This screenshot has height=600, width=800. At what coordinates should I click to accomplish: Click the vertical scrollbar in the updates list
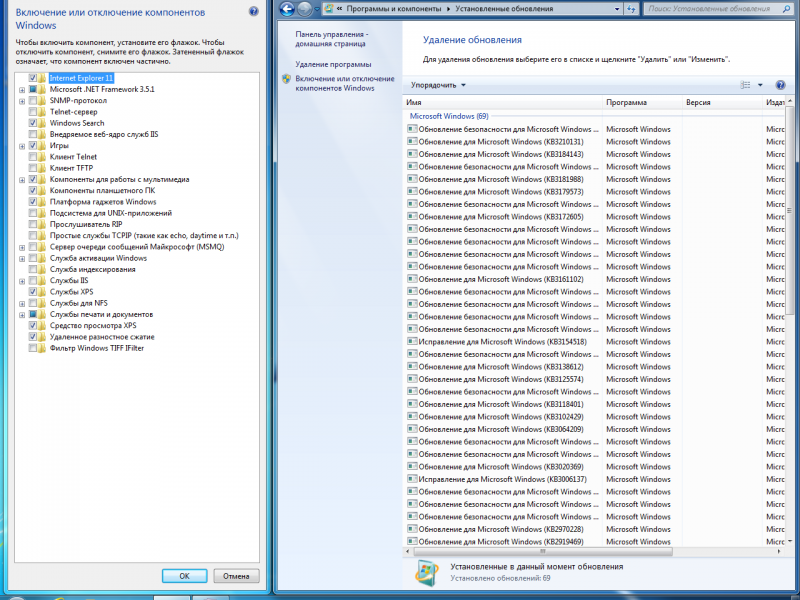click(x=790, y=211)
